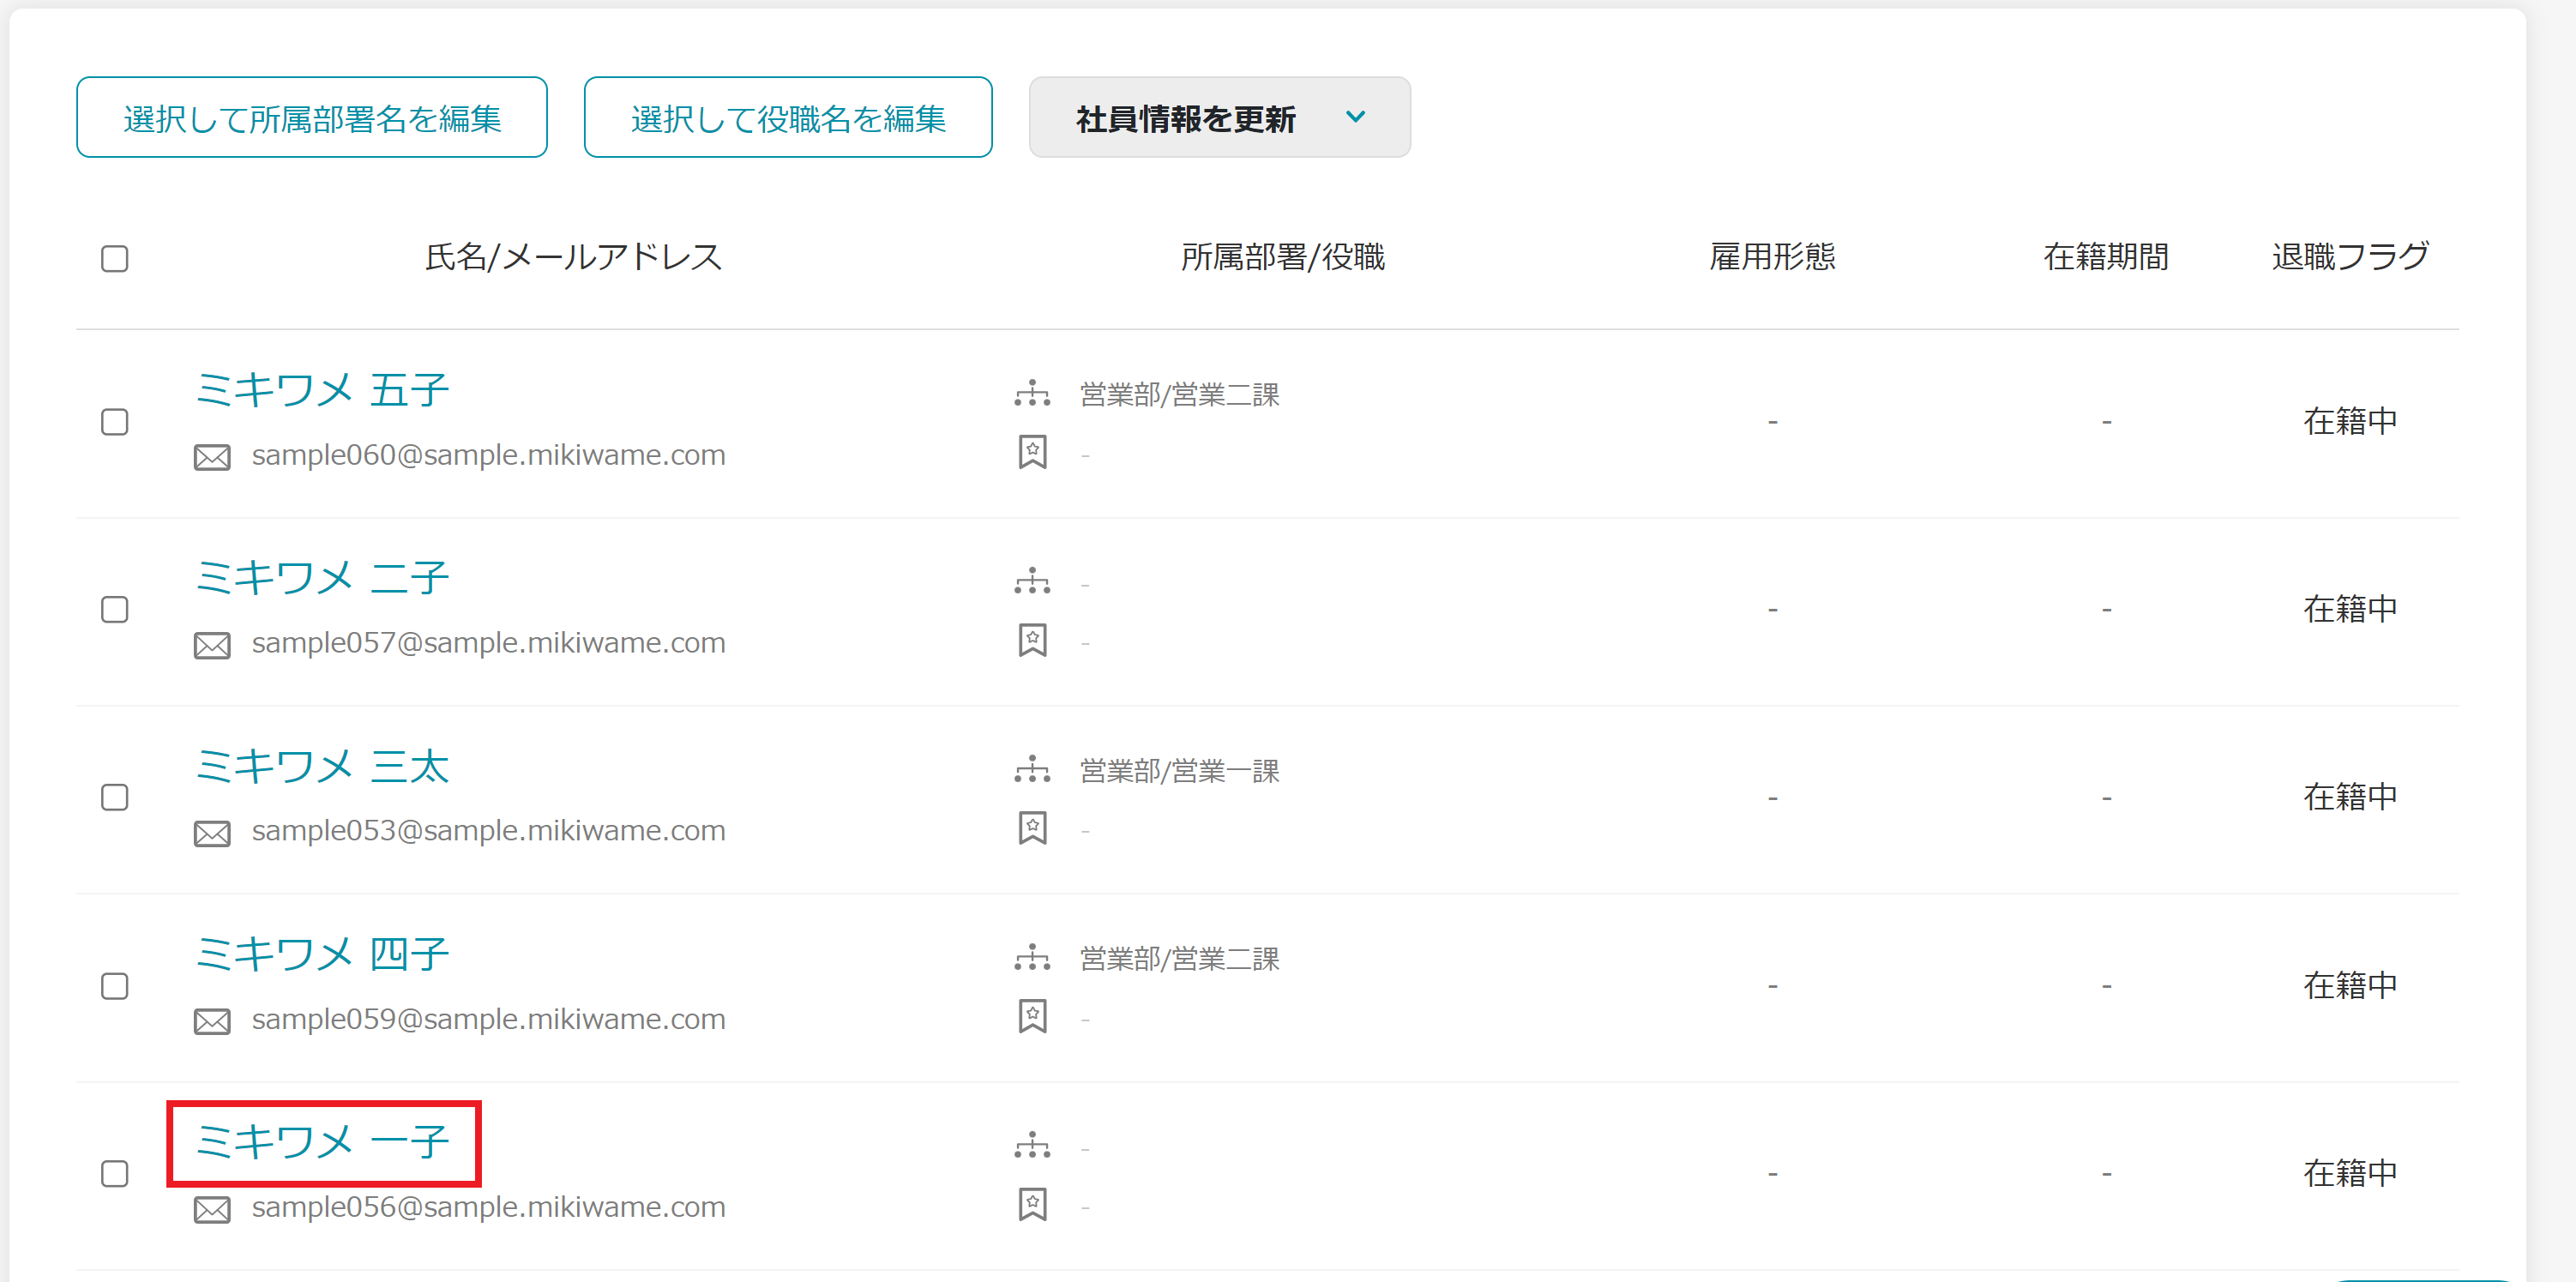Click the envelope icon beside sample057@sample.mikiwame.com

point(211,645)
